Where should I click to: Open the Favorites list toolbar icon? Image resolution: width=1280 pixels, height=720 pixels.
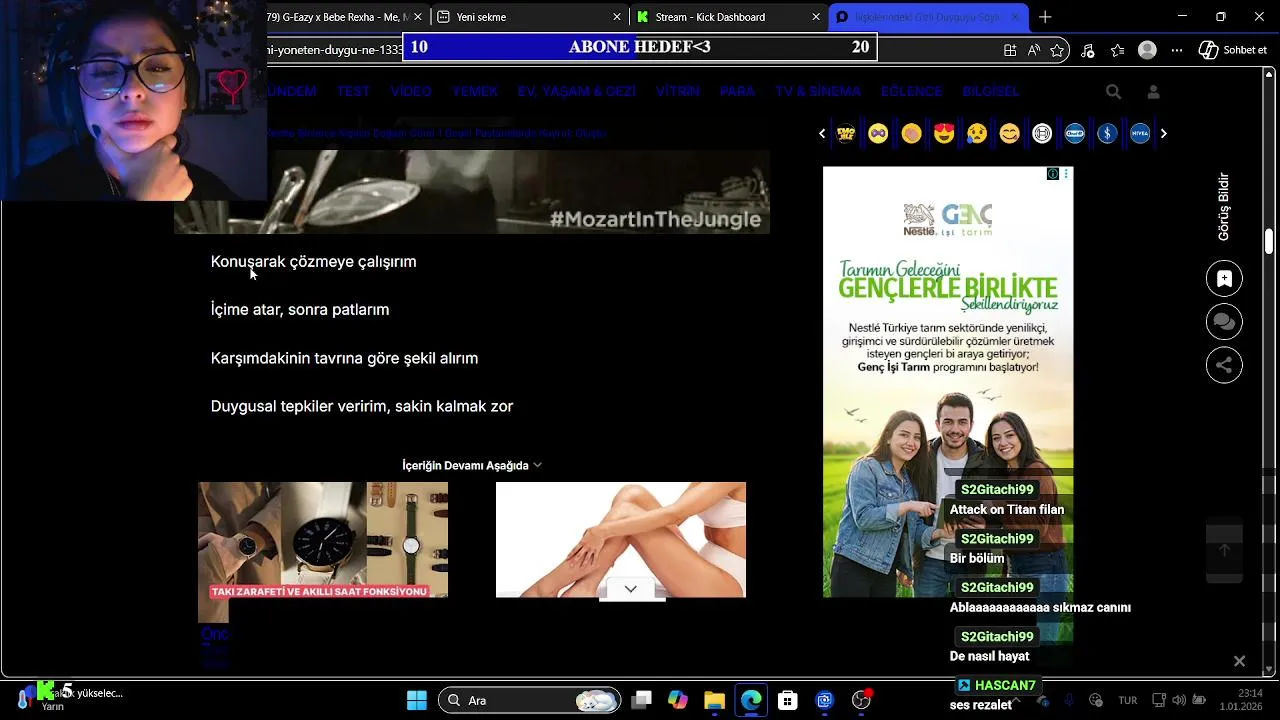[x=1117, y=50]
